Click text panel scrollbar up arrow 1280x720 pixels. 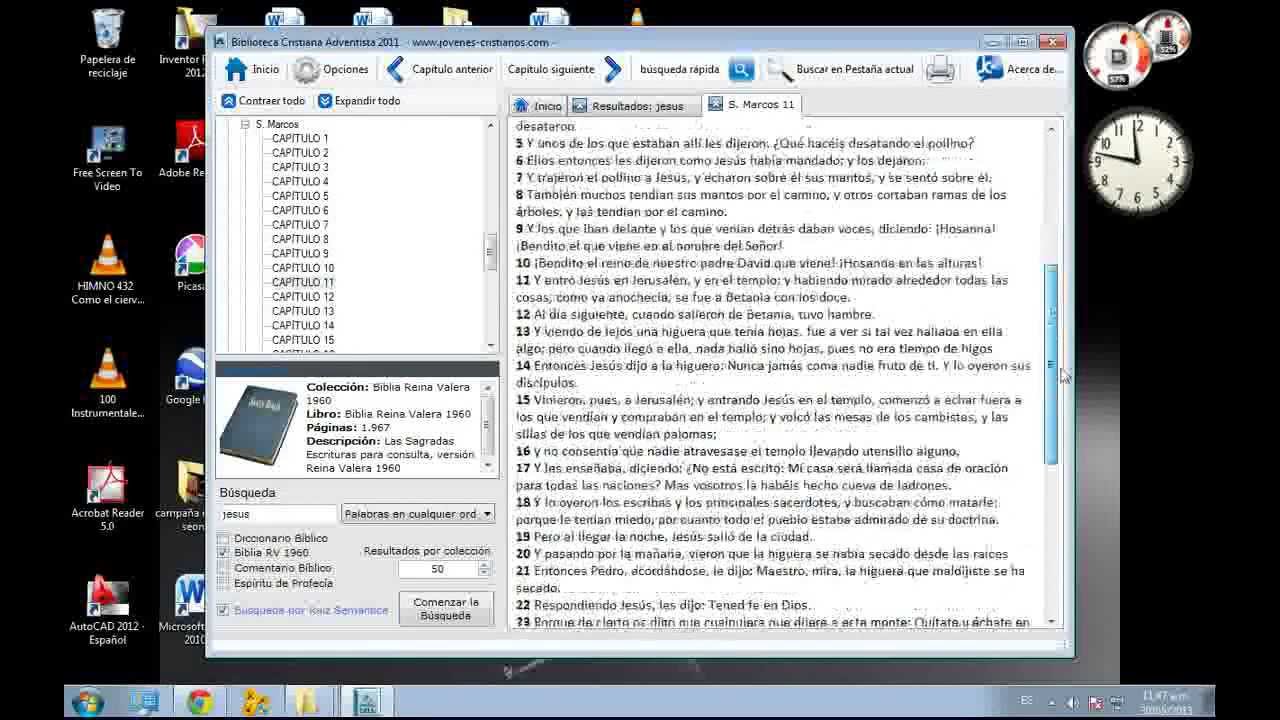1051,129
